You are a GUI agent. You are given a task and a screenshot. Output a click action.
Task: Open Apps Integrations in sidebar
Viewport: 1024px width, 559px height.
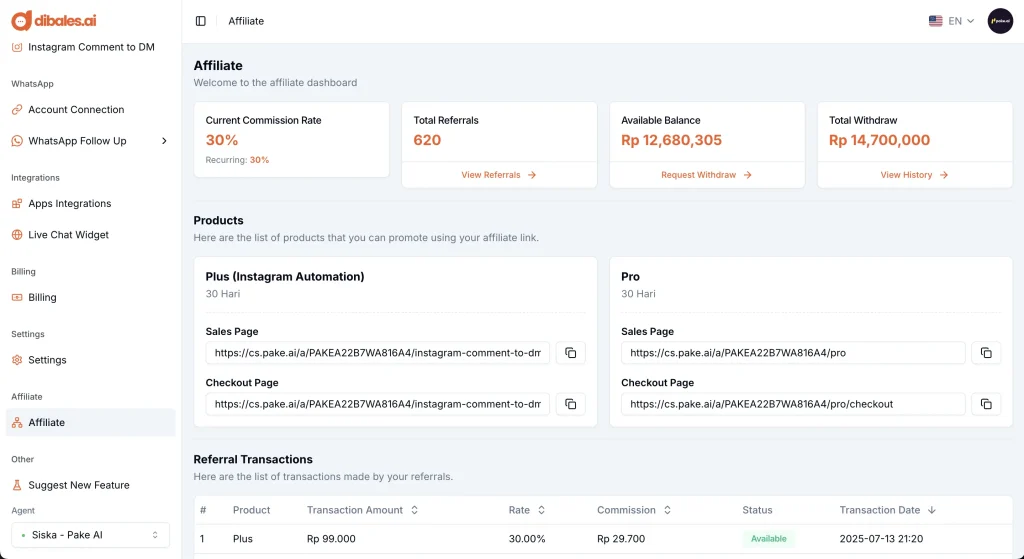(x=69, y=204)
